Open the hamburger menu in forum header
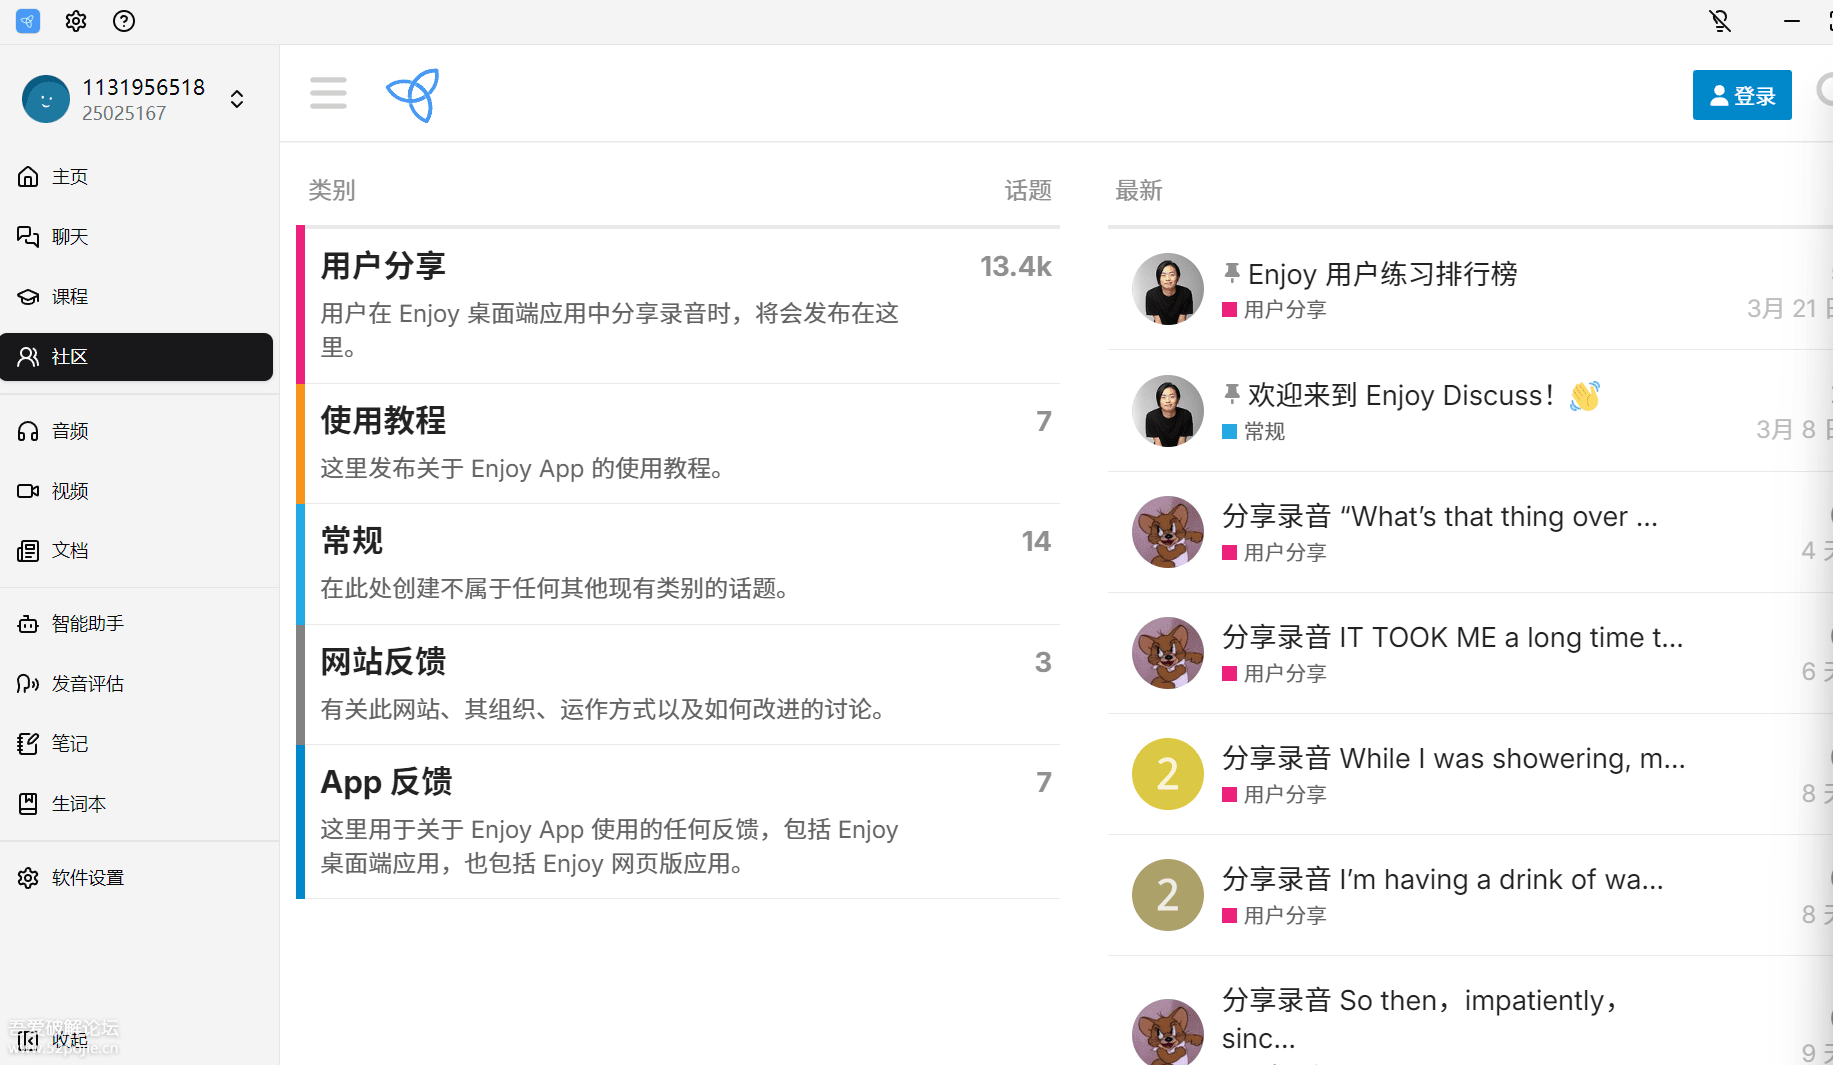 328,93
